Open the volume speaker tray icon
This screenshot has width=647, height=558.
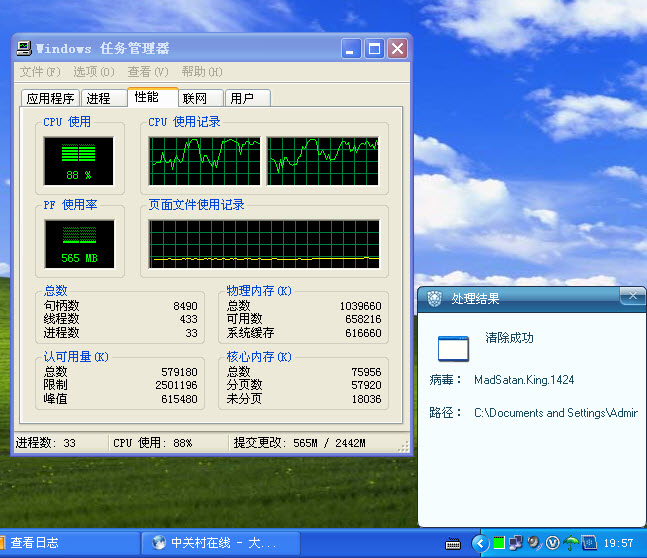coord(534,543)
